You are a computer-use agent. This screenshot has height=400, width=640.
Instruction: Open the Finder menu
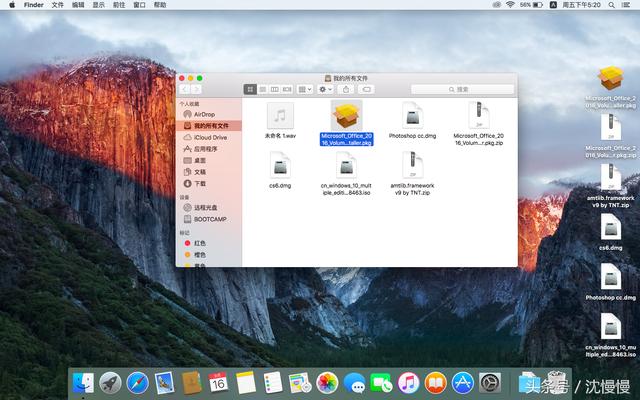(x=33, y=5)
